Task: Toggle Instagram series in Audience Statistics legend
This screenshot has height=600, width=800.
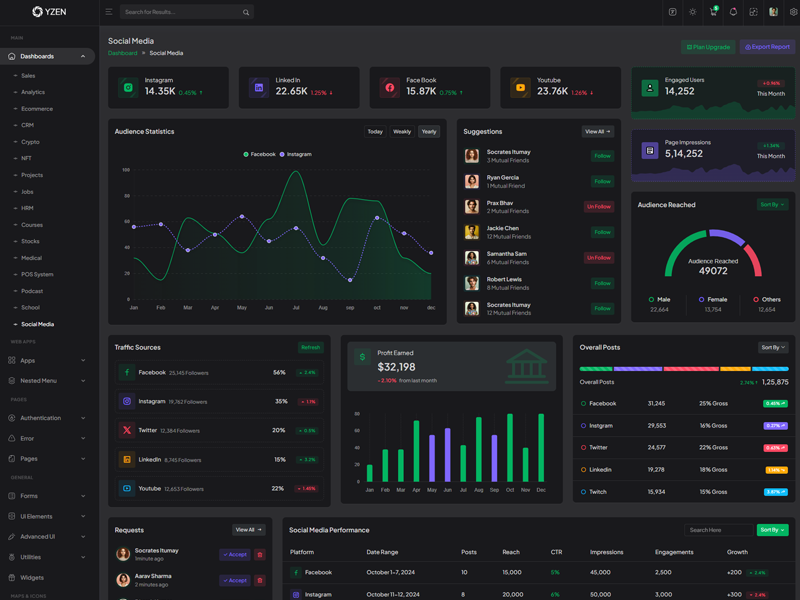Action: 295,154
